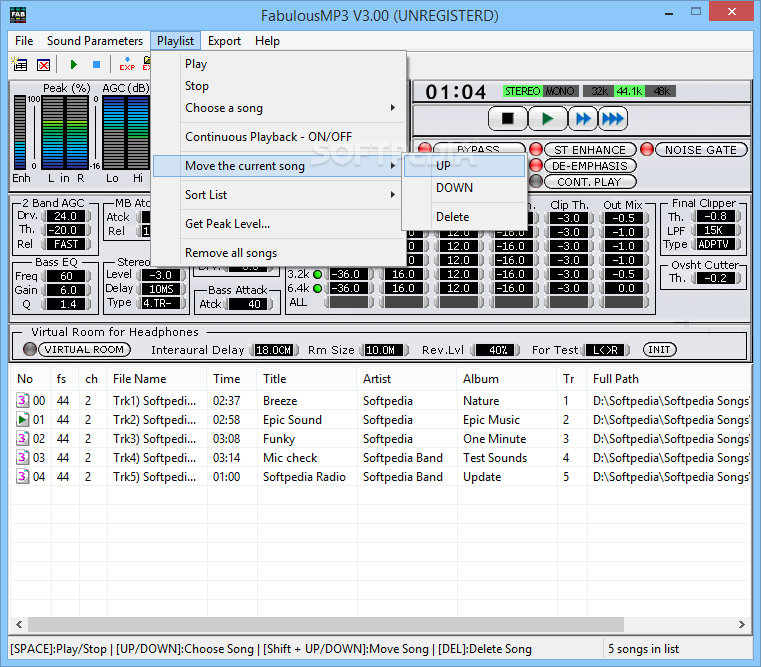Click the playing icon for track 01

pyautogui.click(x=22, y=419)
